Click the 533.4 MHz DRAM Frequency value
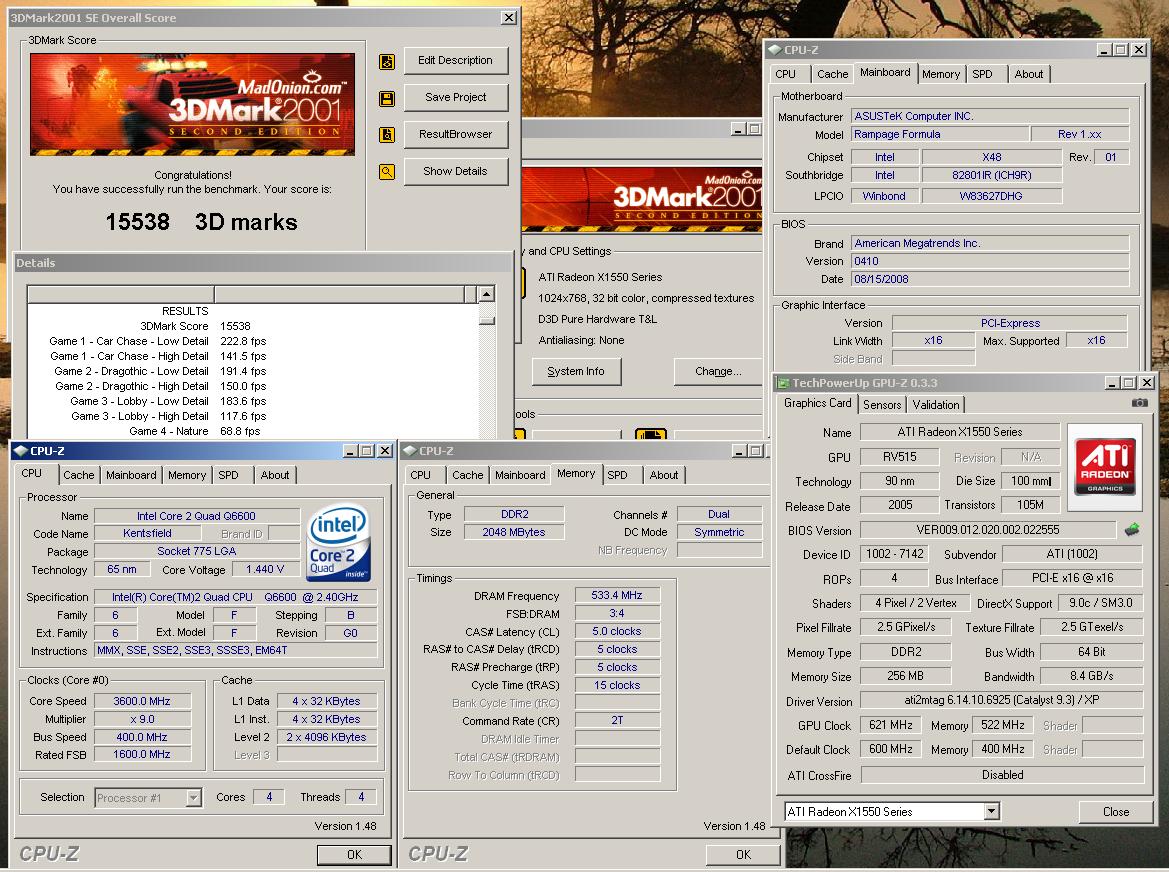This screenshot has width=1169, height=872. point(617,595)
